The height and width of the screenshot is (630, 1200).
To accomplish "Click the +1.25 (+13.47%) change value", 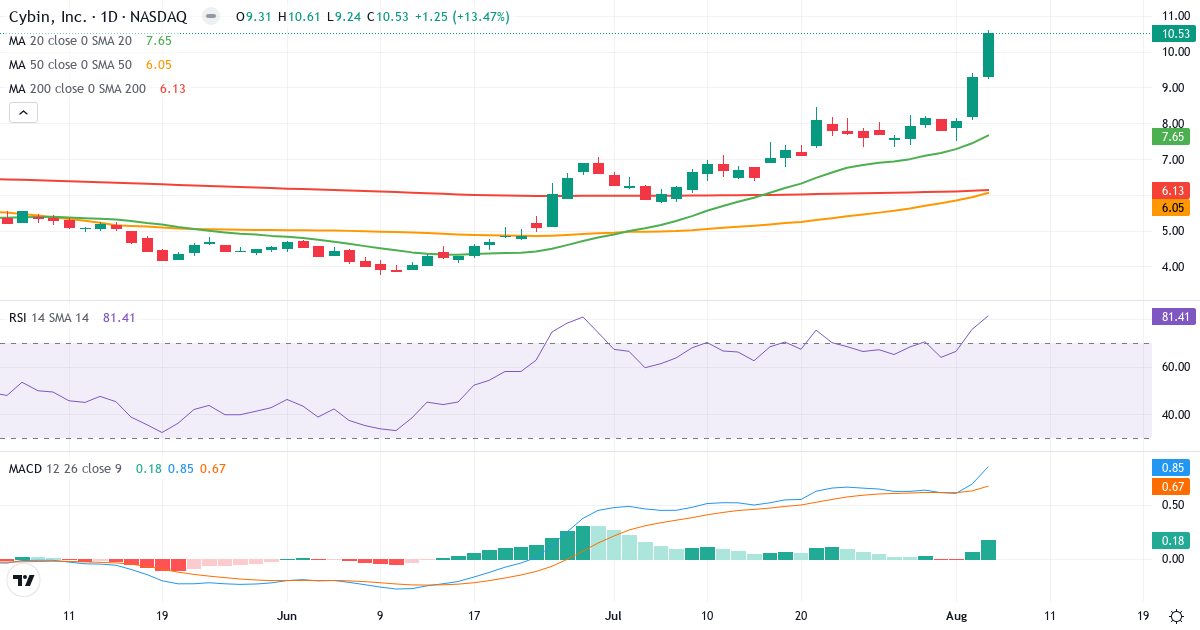I will pyautogui.click(x=461, y=17).
